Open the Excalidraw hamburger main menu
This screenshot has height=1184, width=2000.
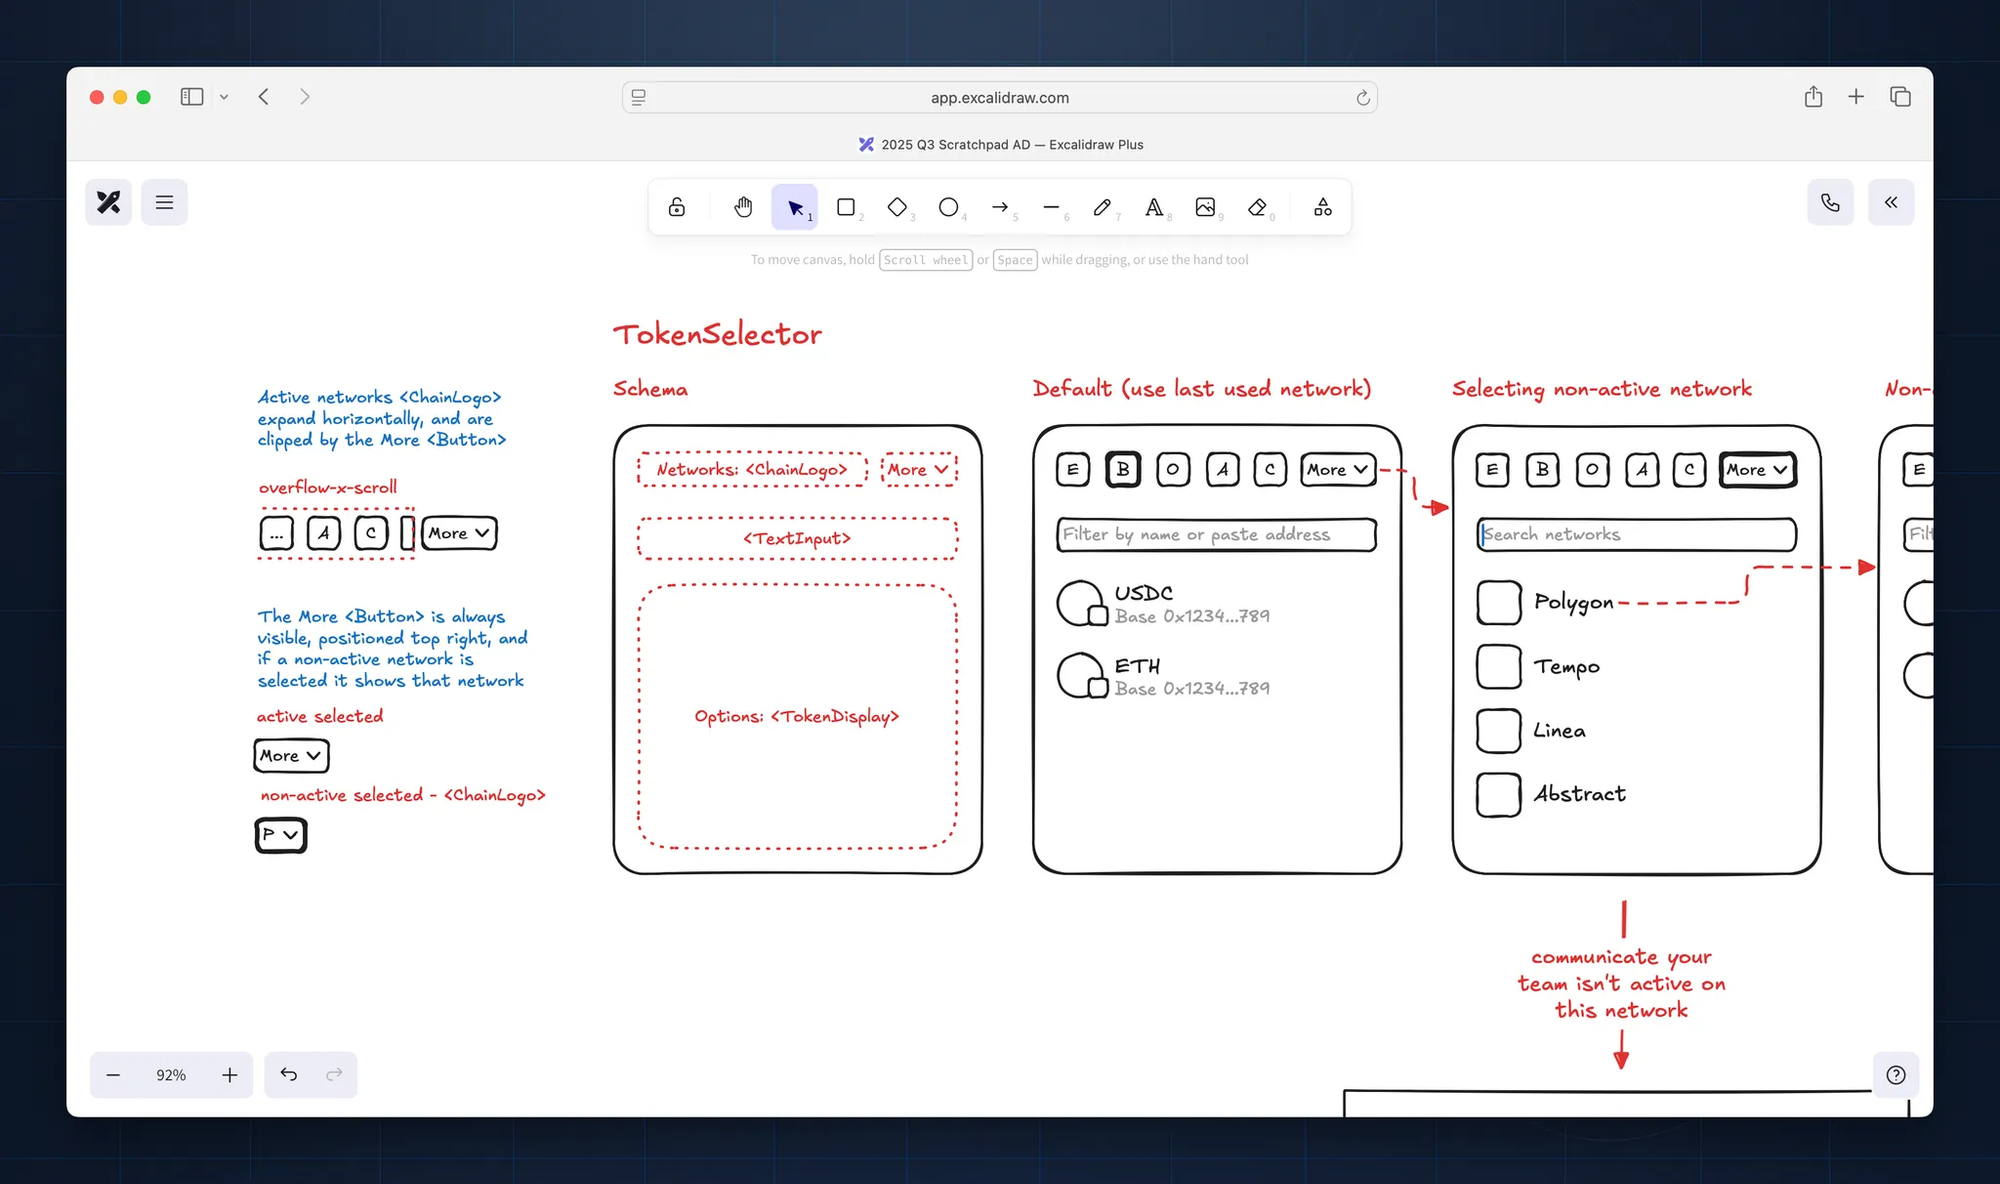(164, 202)
